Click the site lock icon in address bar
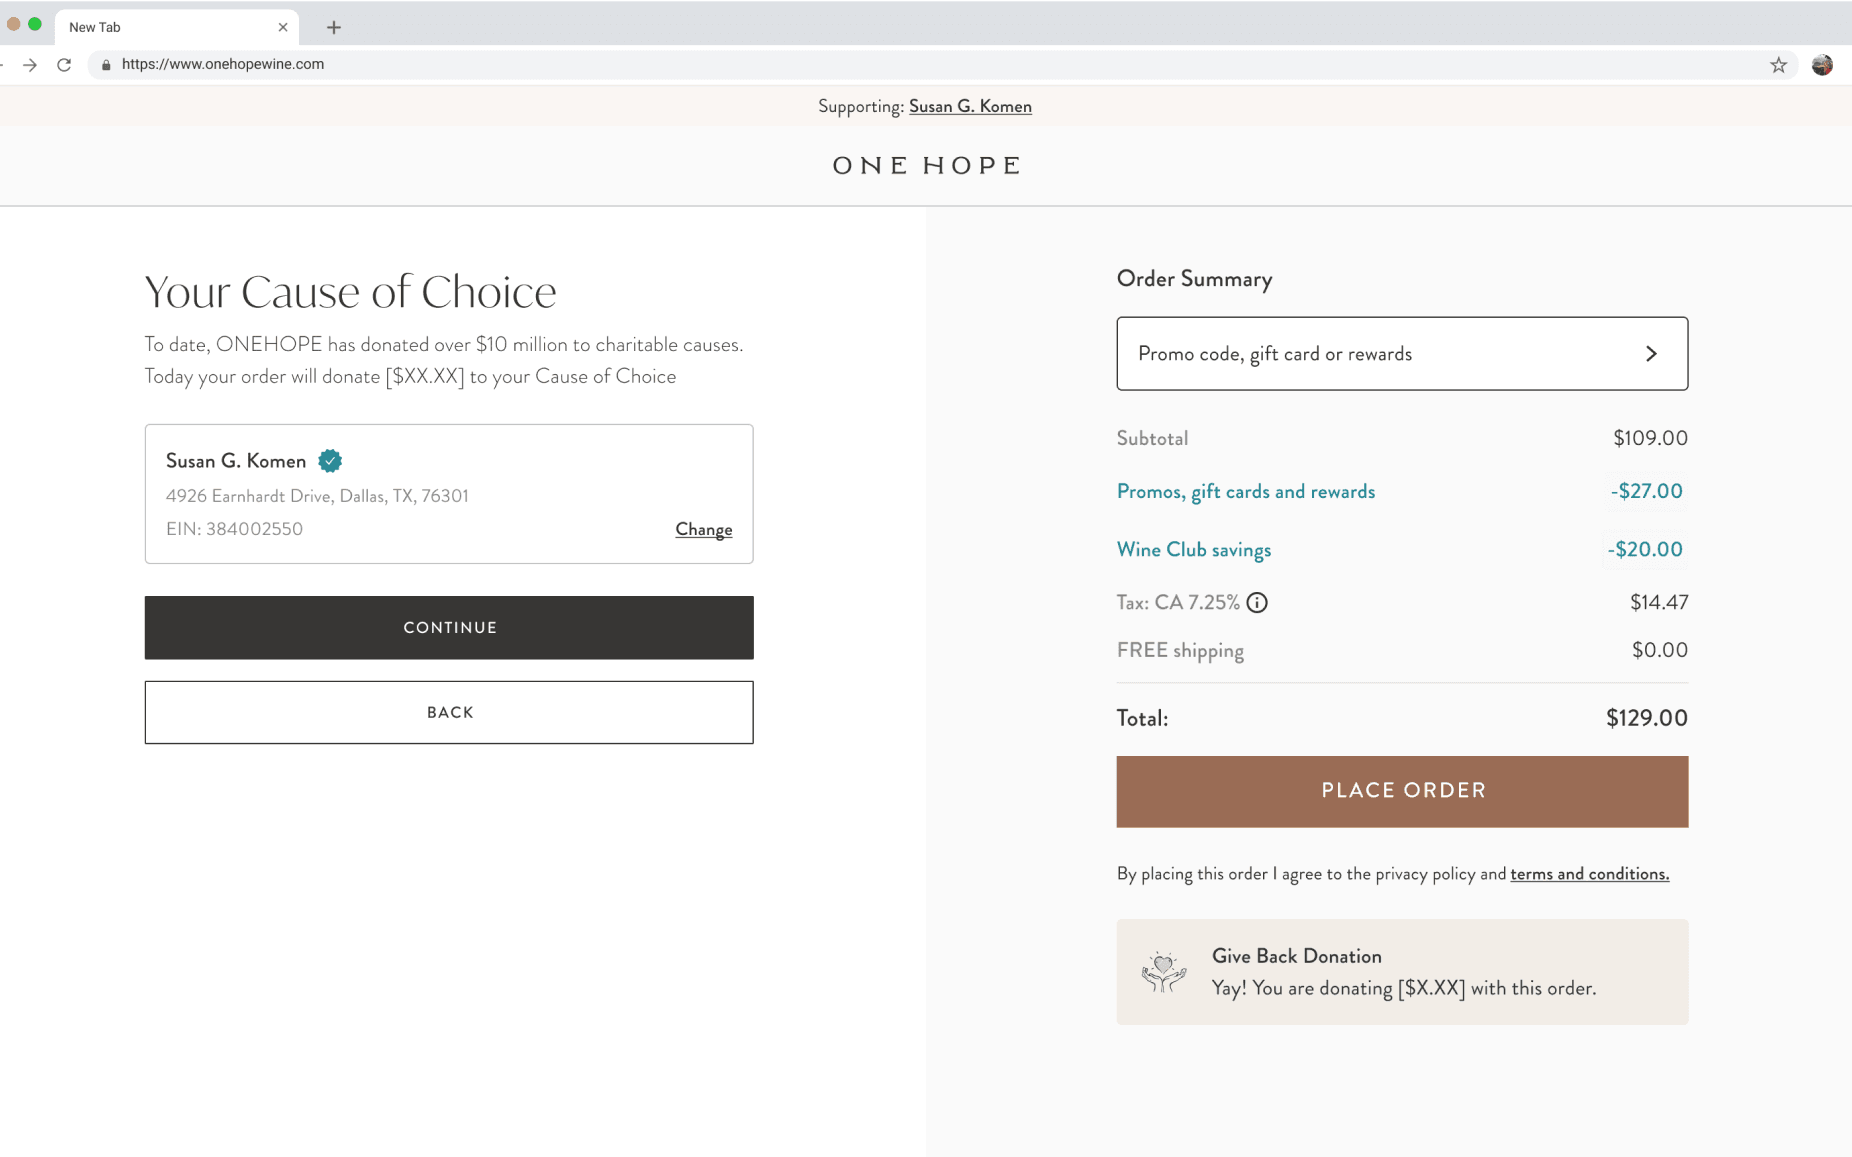This screenshot has width=1852, height=1157. tap(106, 65)
